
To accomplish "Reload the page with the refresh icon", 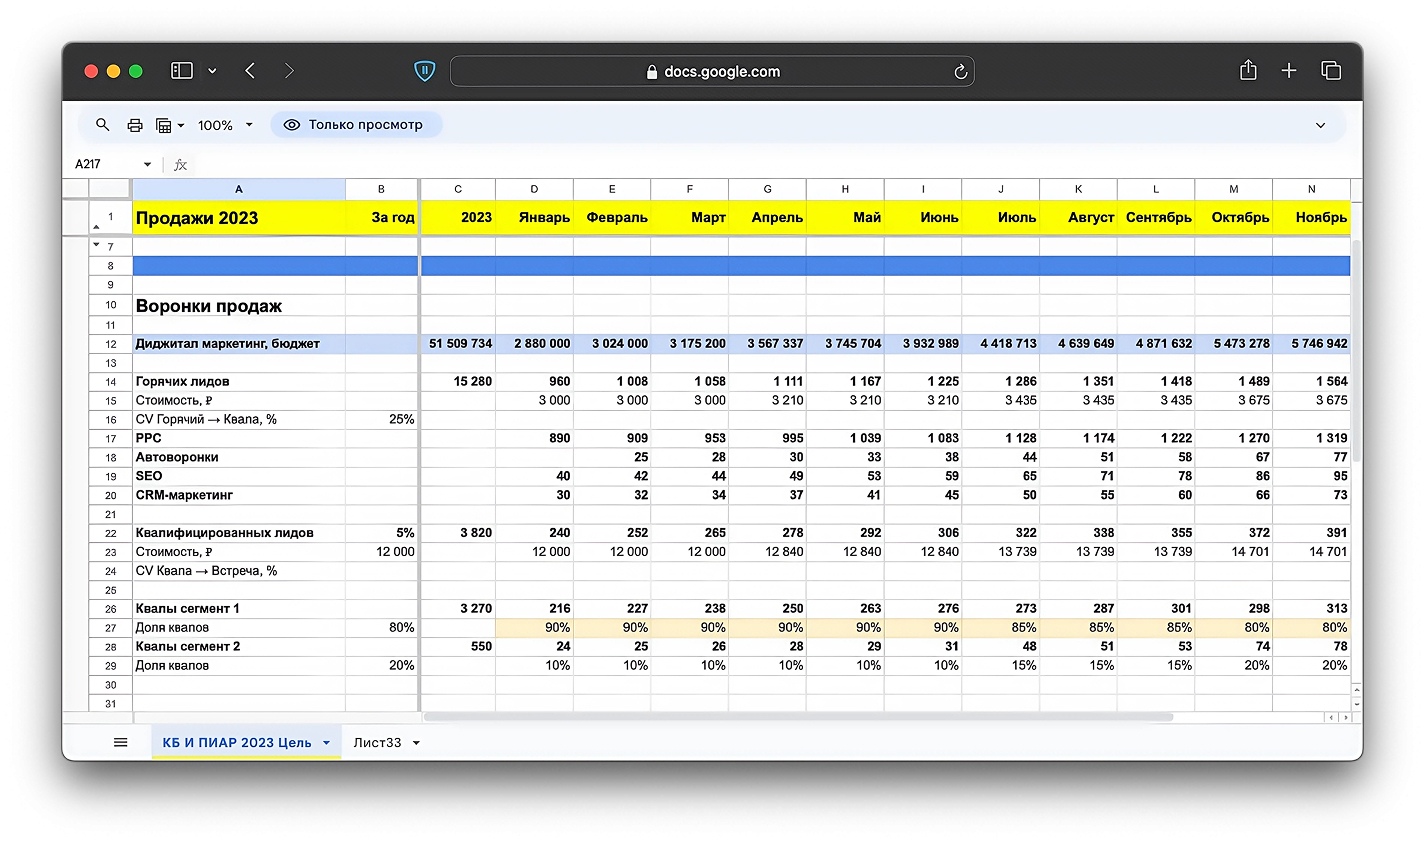I will (960, 72).
